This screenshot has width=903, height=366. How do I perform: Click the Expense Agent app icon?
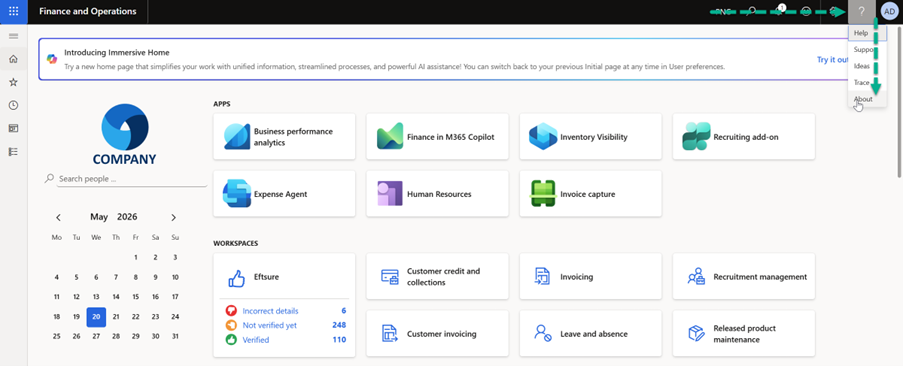(237, 194)
